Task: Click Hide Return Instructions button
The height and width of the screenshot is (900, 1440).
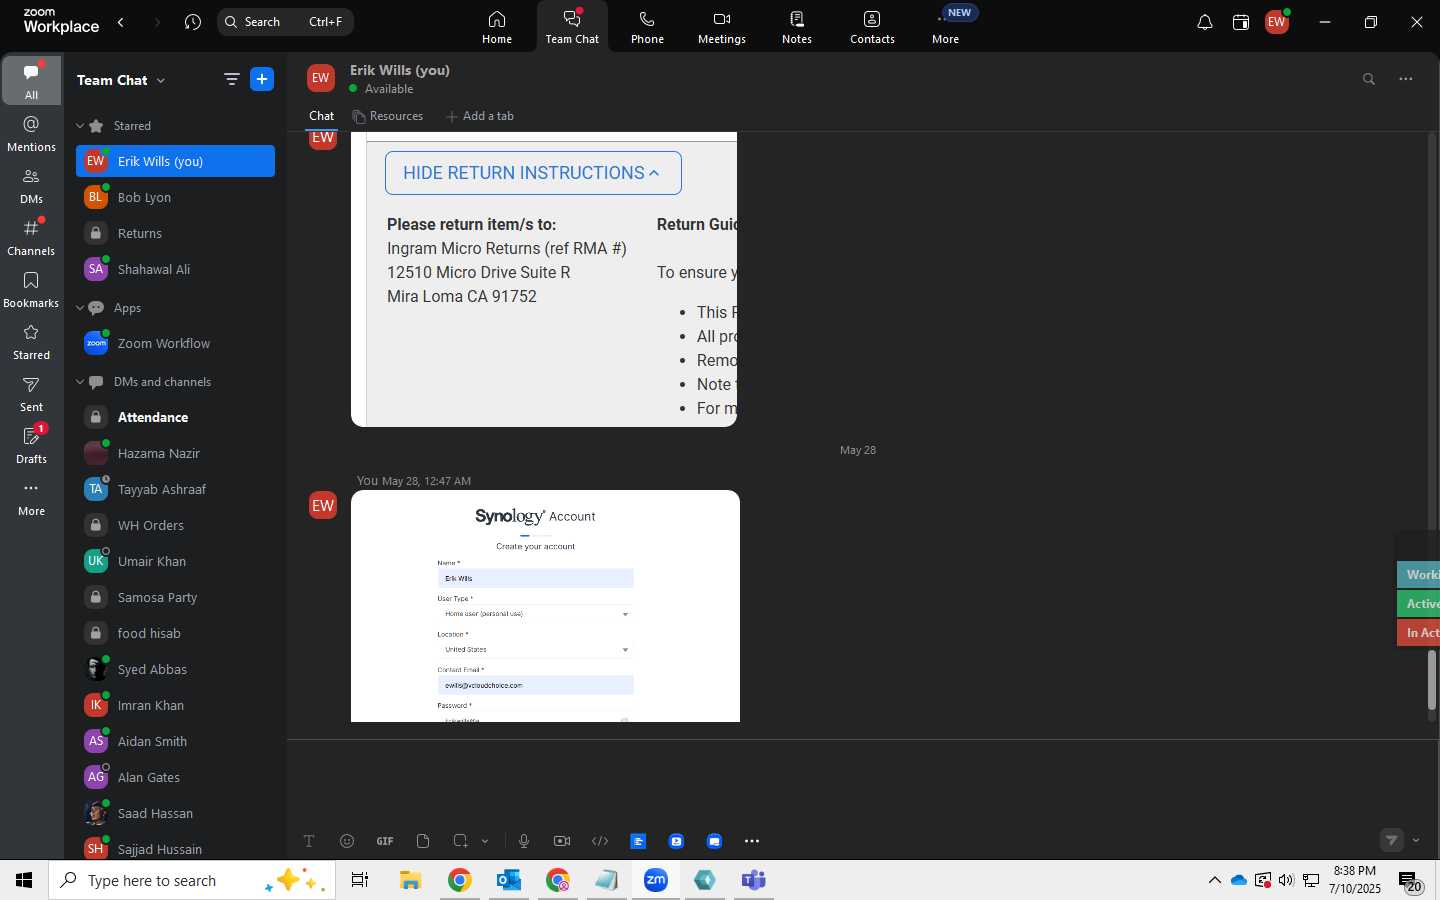Action: coord(533,173)
